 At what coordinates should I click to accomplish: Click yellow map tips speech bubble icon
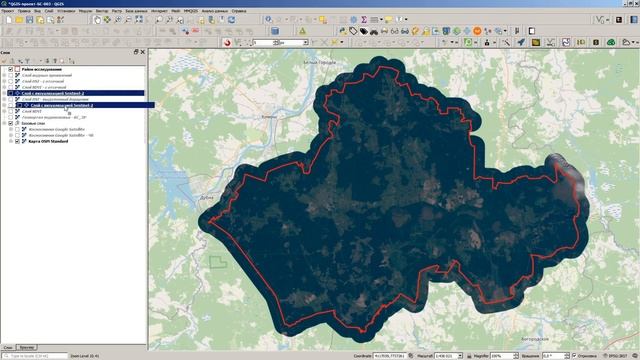pos(388,20)
